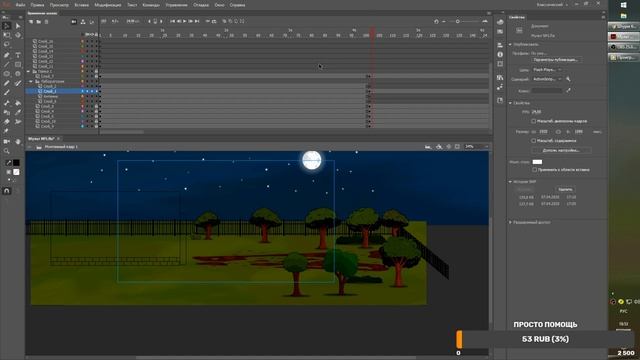Click the New Layer icon in timeline
This screenshot has height=360, width=640.
tap(31, 22)
